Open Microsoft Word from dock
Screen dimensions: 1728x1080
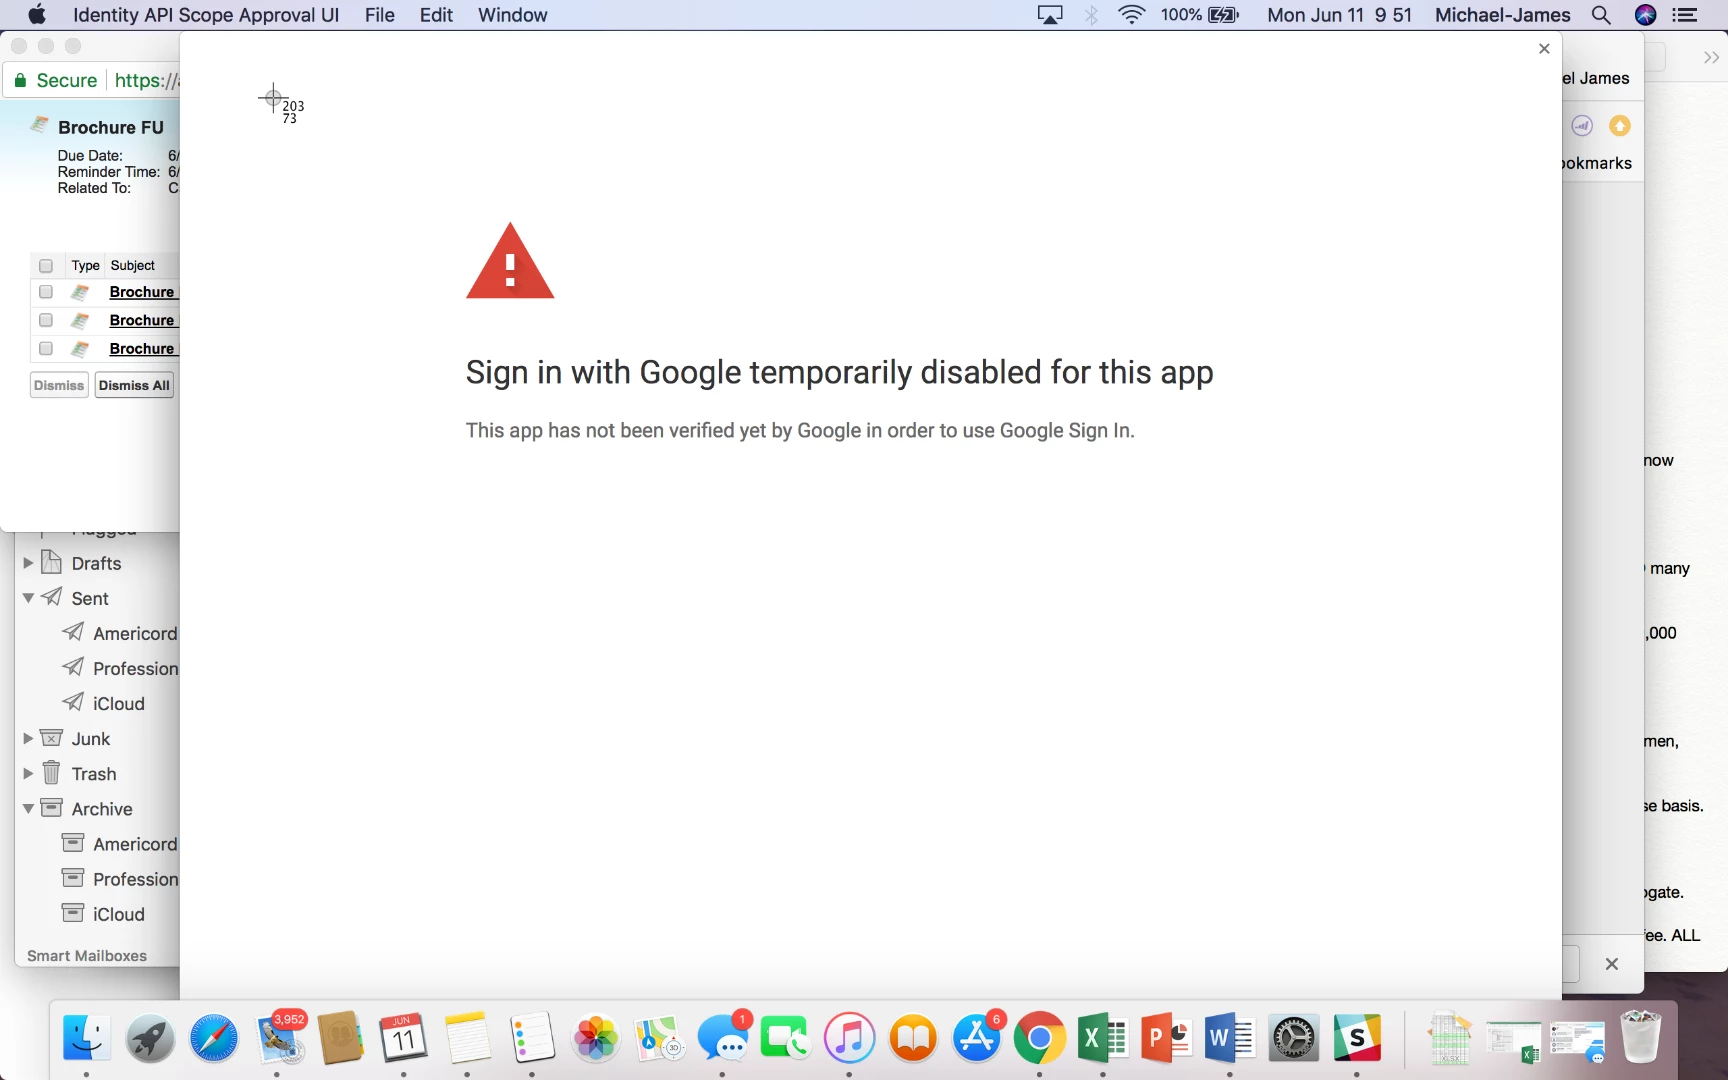pyautogui.click(x=1230, y=1039)
